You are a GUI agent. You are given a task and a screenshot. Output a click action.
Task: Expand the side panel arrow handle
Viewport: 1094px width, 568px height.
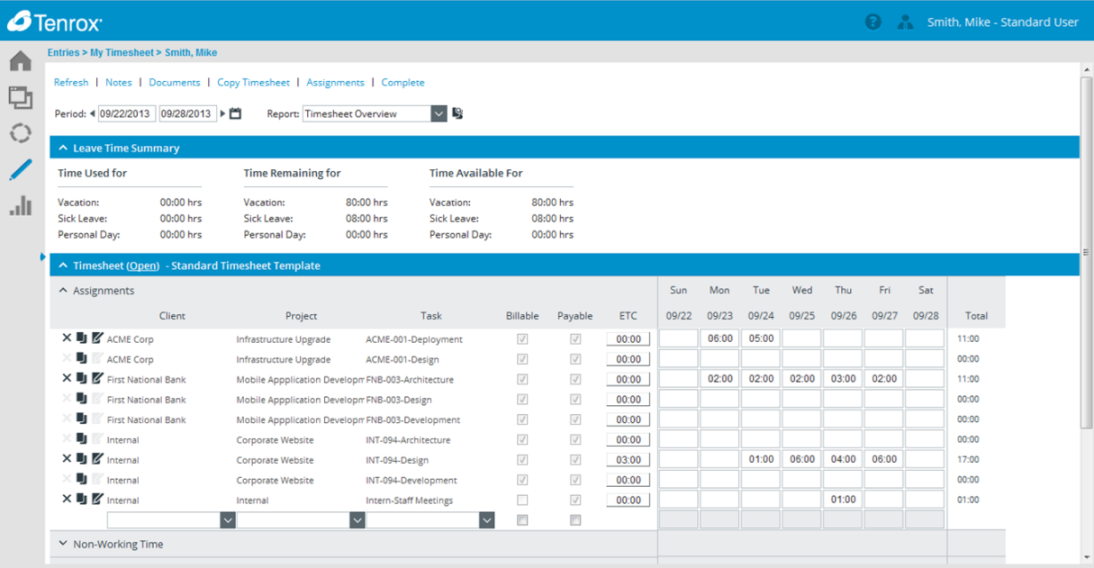(x=43, y=257)
